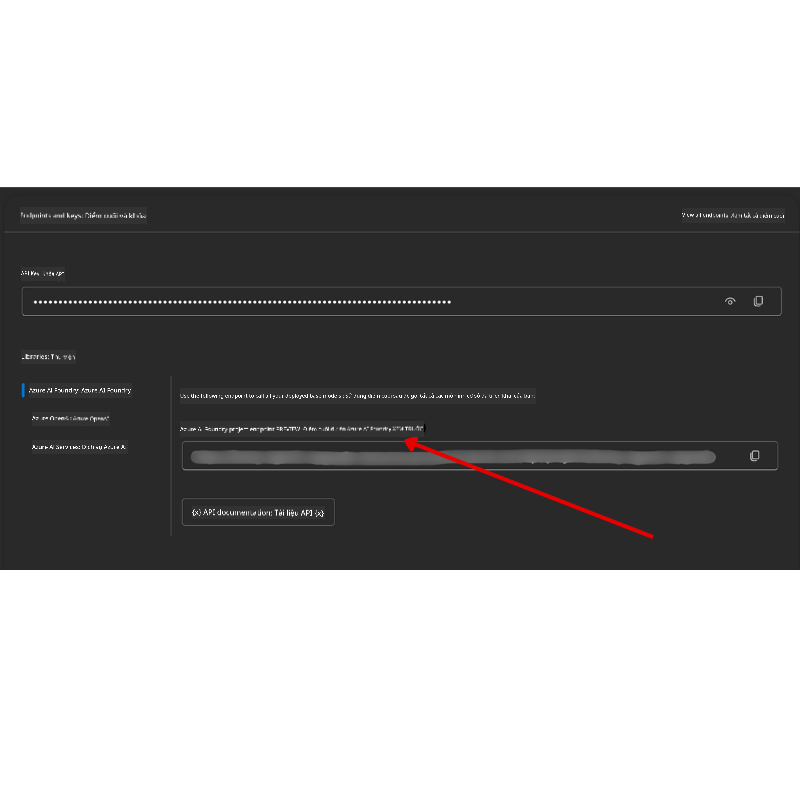The width and height of the screenshot is (800, 800).
Task: Select the Azure AI Foundry library tab
Action: pos(80,390)
